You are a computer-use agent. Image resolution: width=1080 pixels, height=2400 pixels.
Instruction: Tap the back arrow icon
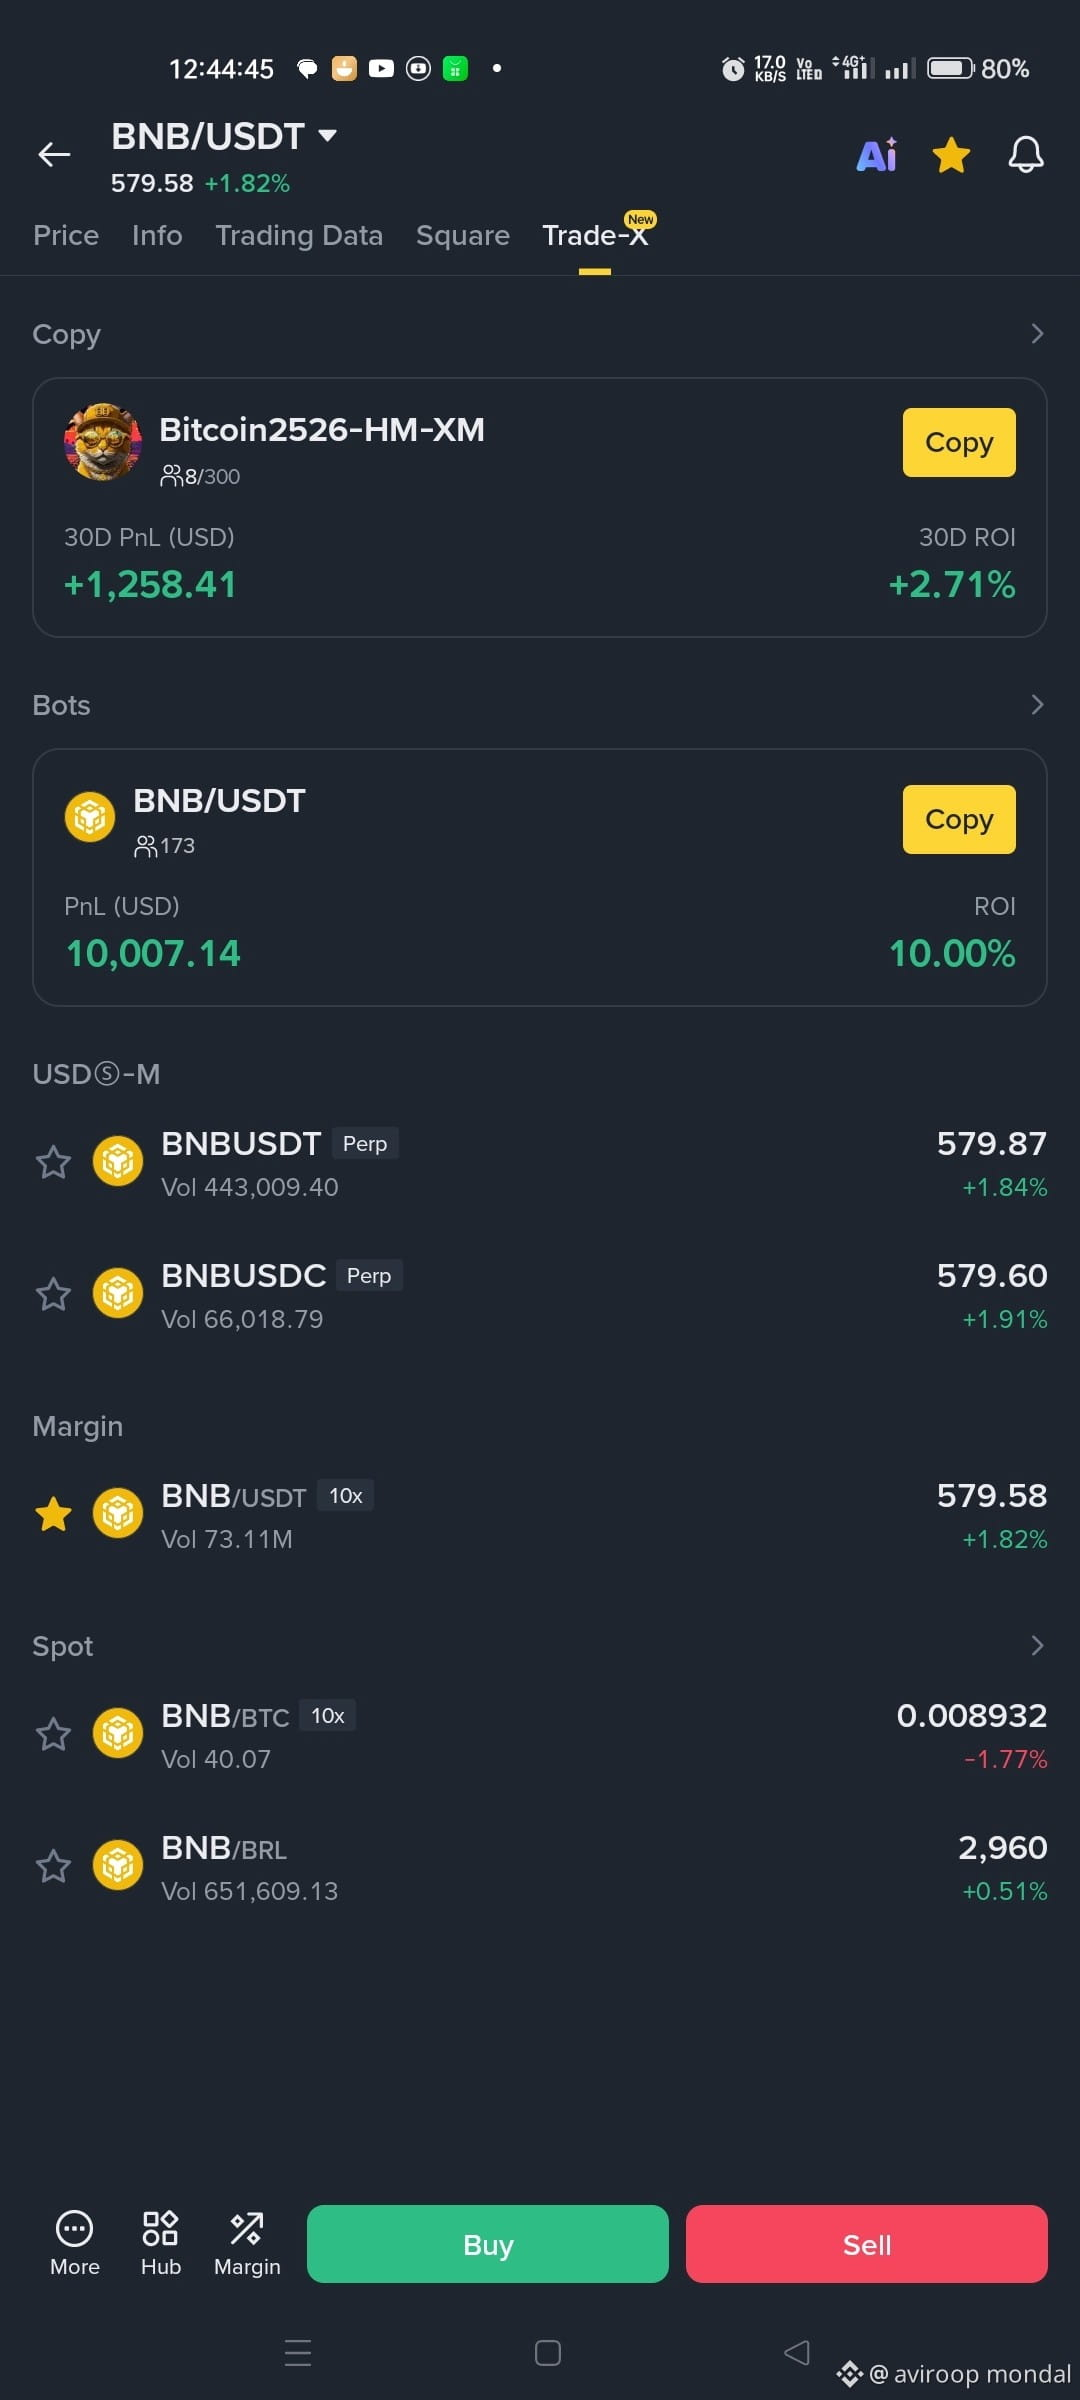(54, 154)
